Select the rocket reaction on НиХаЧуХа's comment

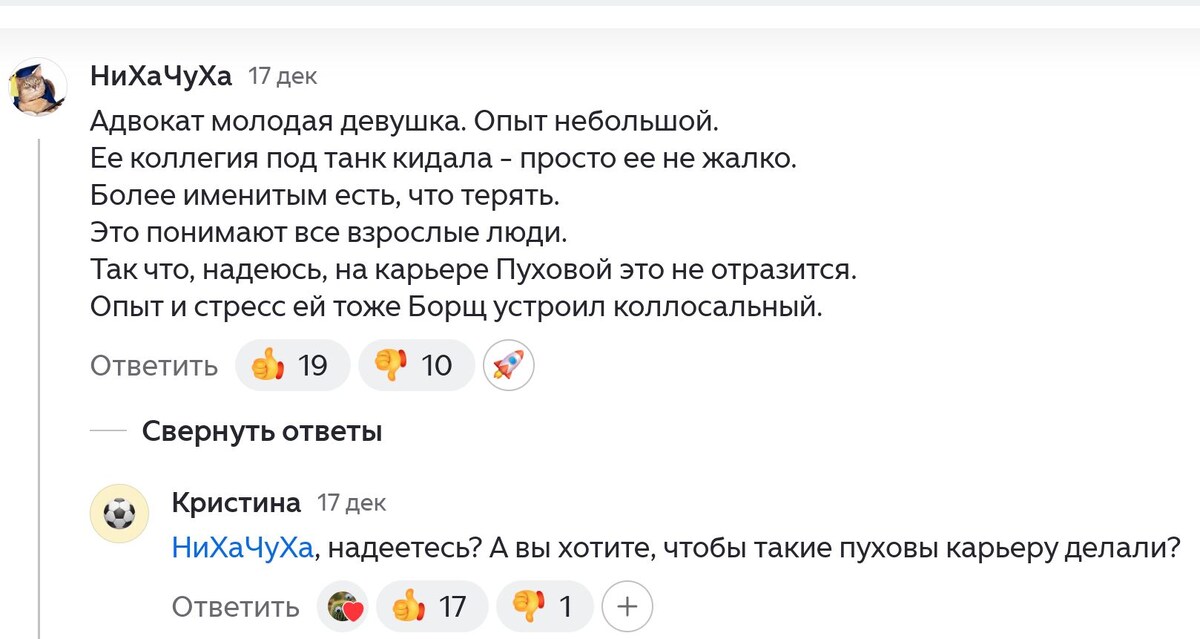point(508,365)
